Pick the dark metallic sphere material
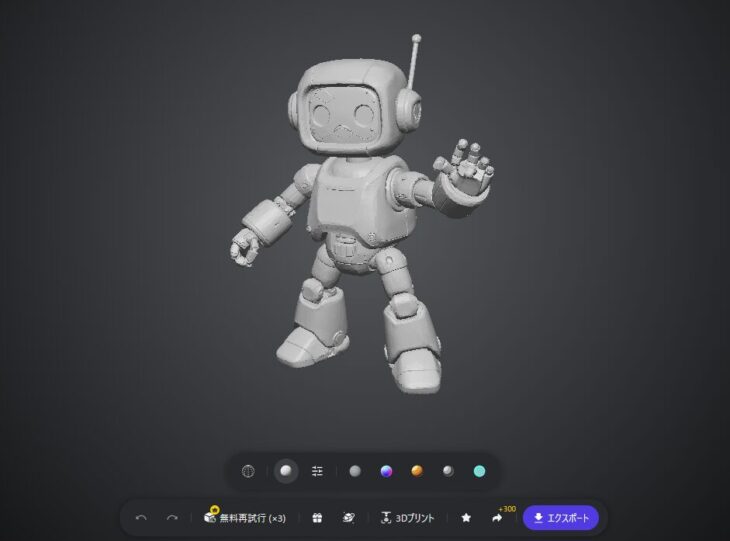 (448, 471)
